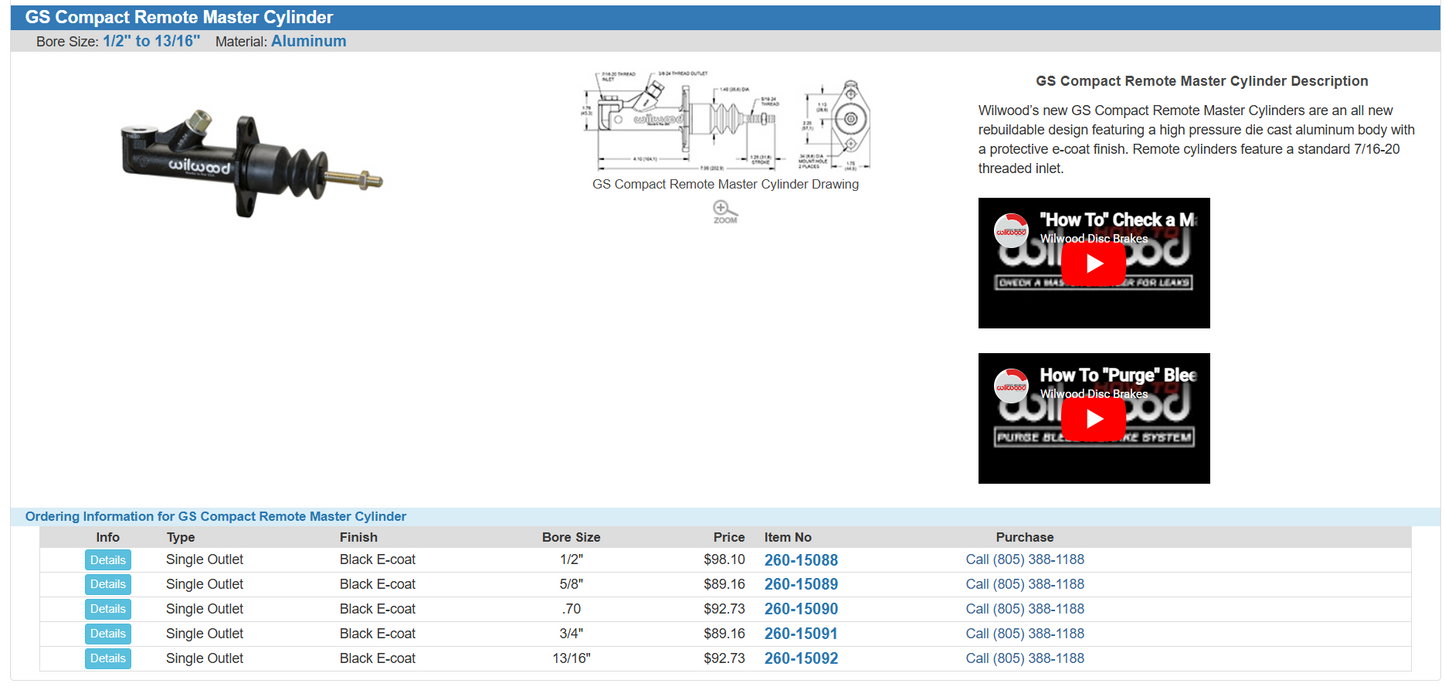Open item number 260-15092
Viewport: 1445px width, 697px height.
pyautogui.click(x=801, y=659)
